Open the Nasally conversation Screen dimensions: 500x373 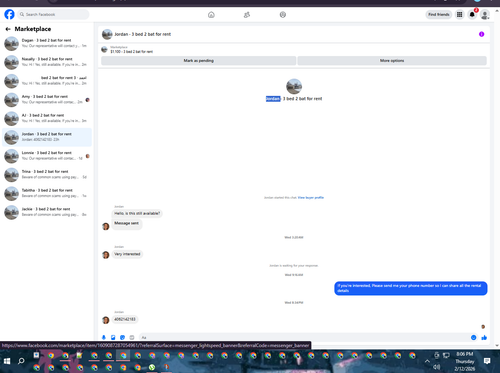click(47, 62)
